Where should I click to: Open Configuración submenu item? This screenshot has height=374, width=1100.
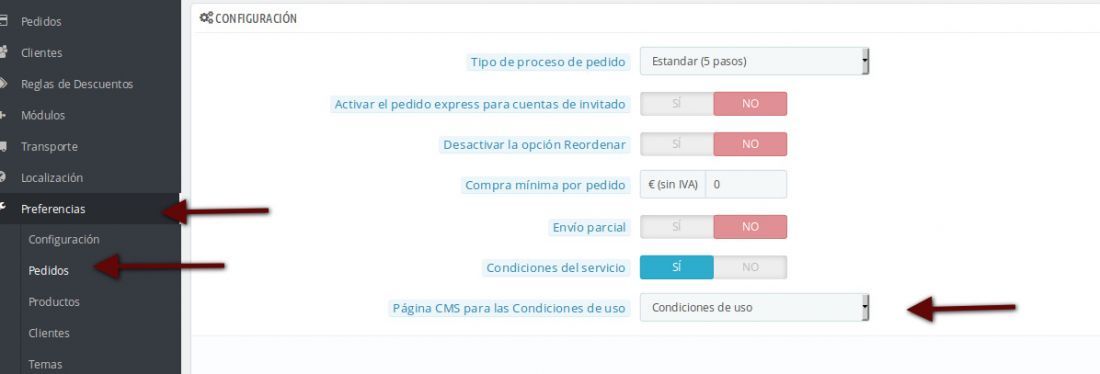point(64,240)
